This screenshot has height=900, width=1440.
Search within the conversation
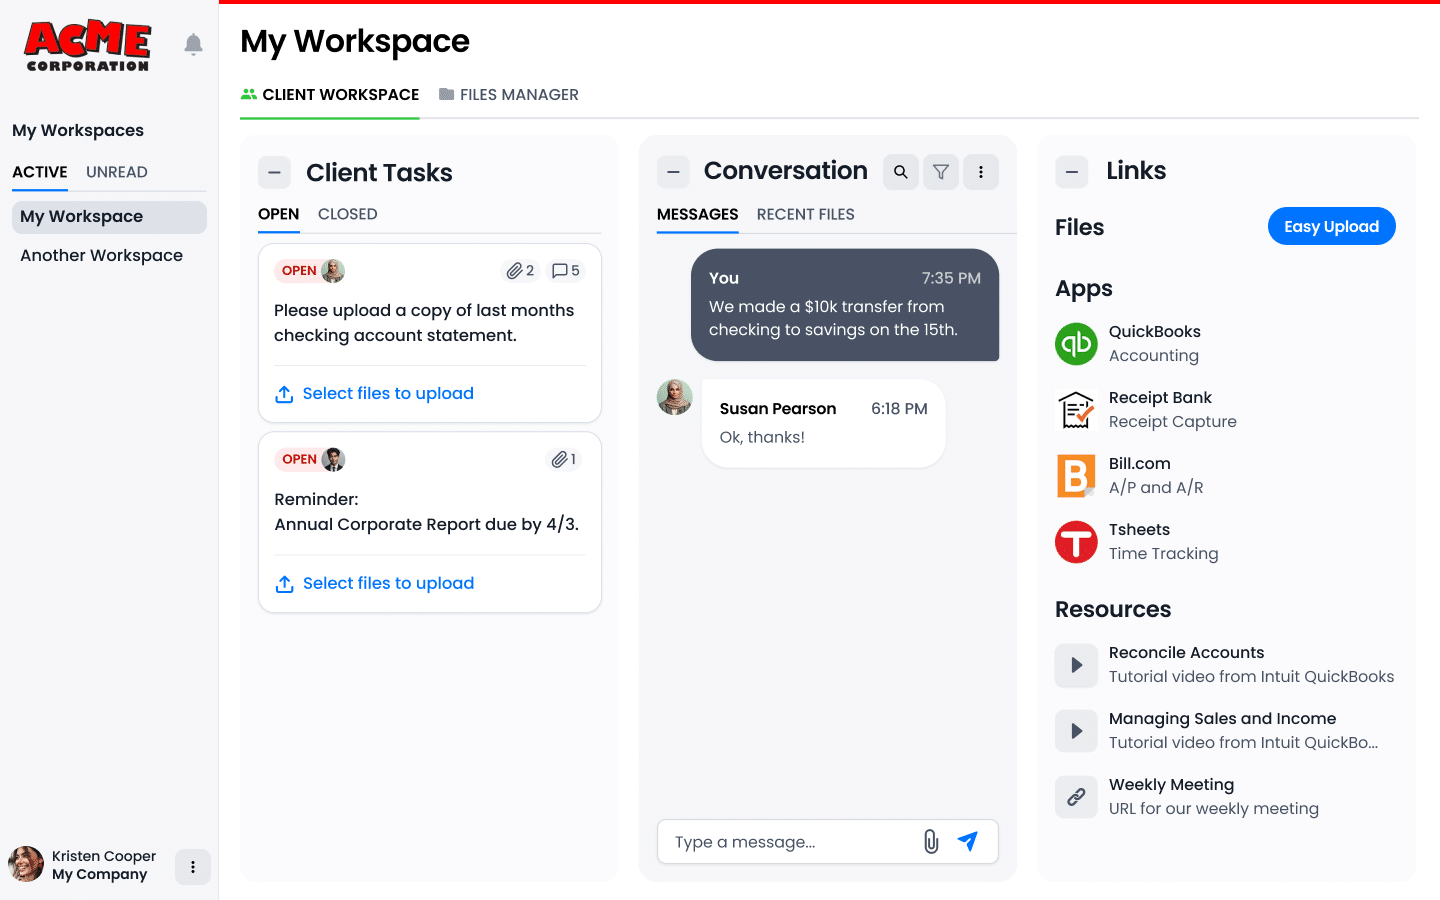900,171
